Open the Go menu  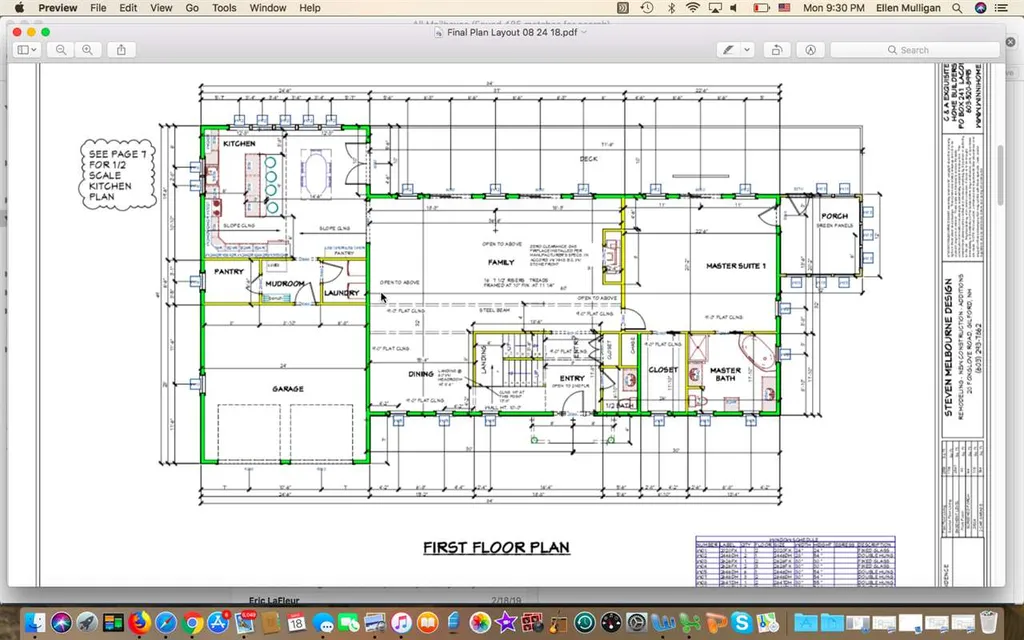click(192, 8)
